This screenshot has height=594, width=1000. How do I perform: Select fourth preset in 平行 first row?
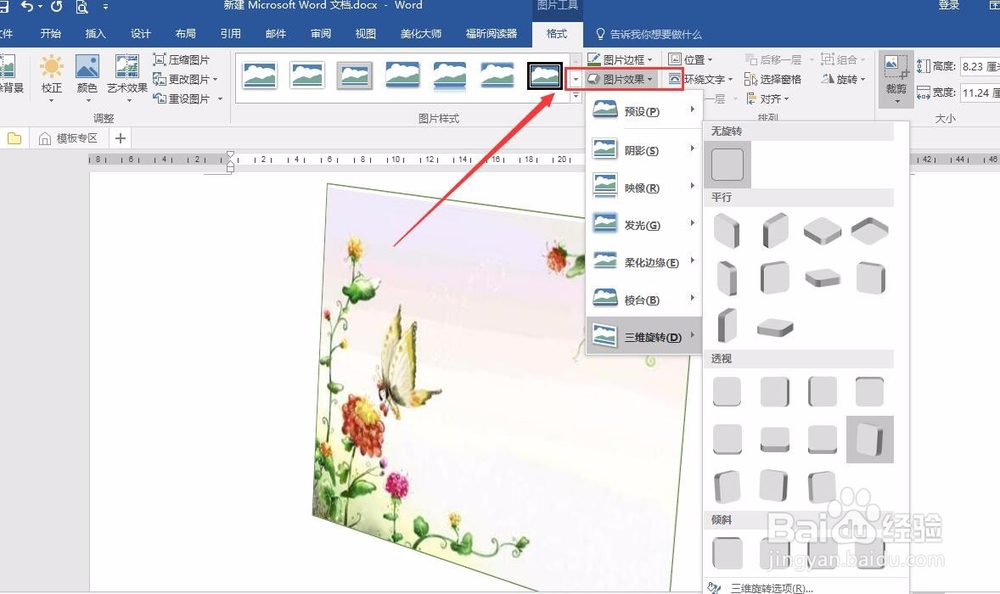click(869, 230)
